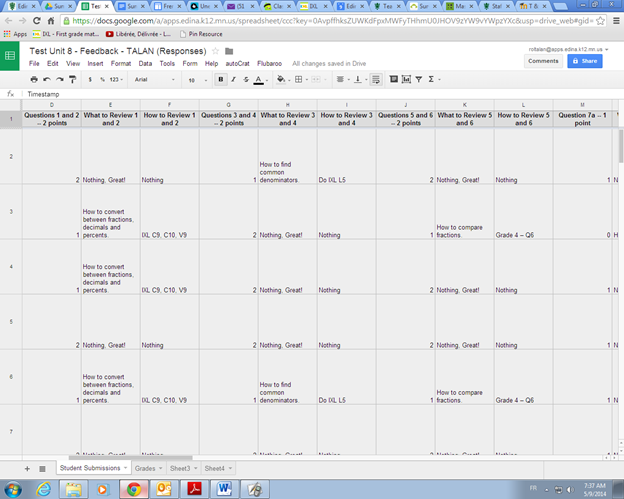Open the 123 more formats dropdown
The width and height of the screenshot is (624, 499).
click(116, 80)
